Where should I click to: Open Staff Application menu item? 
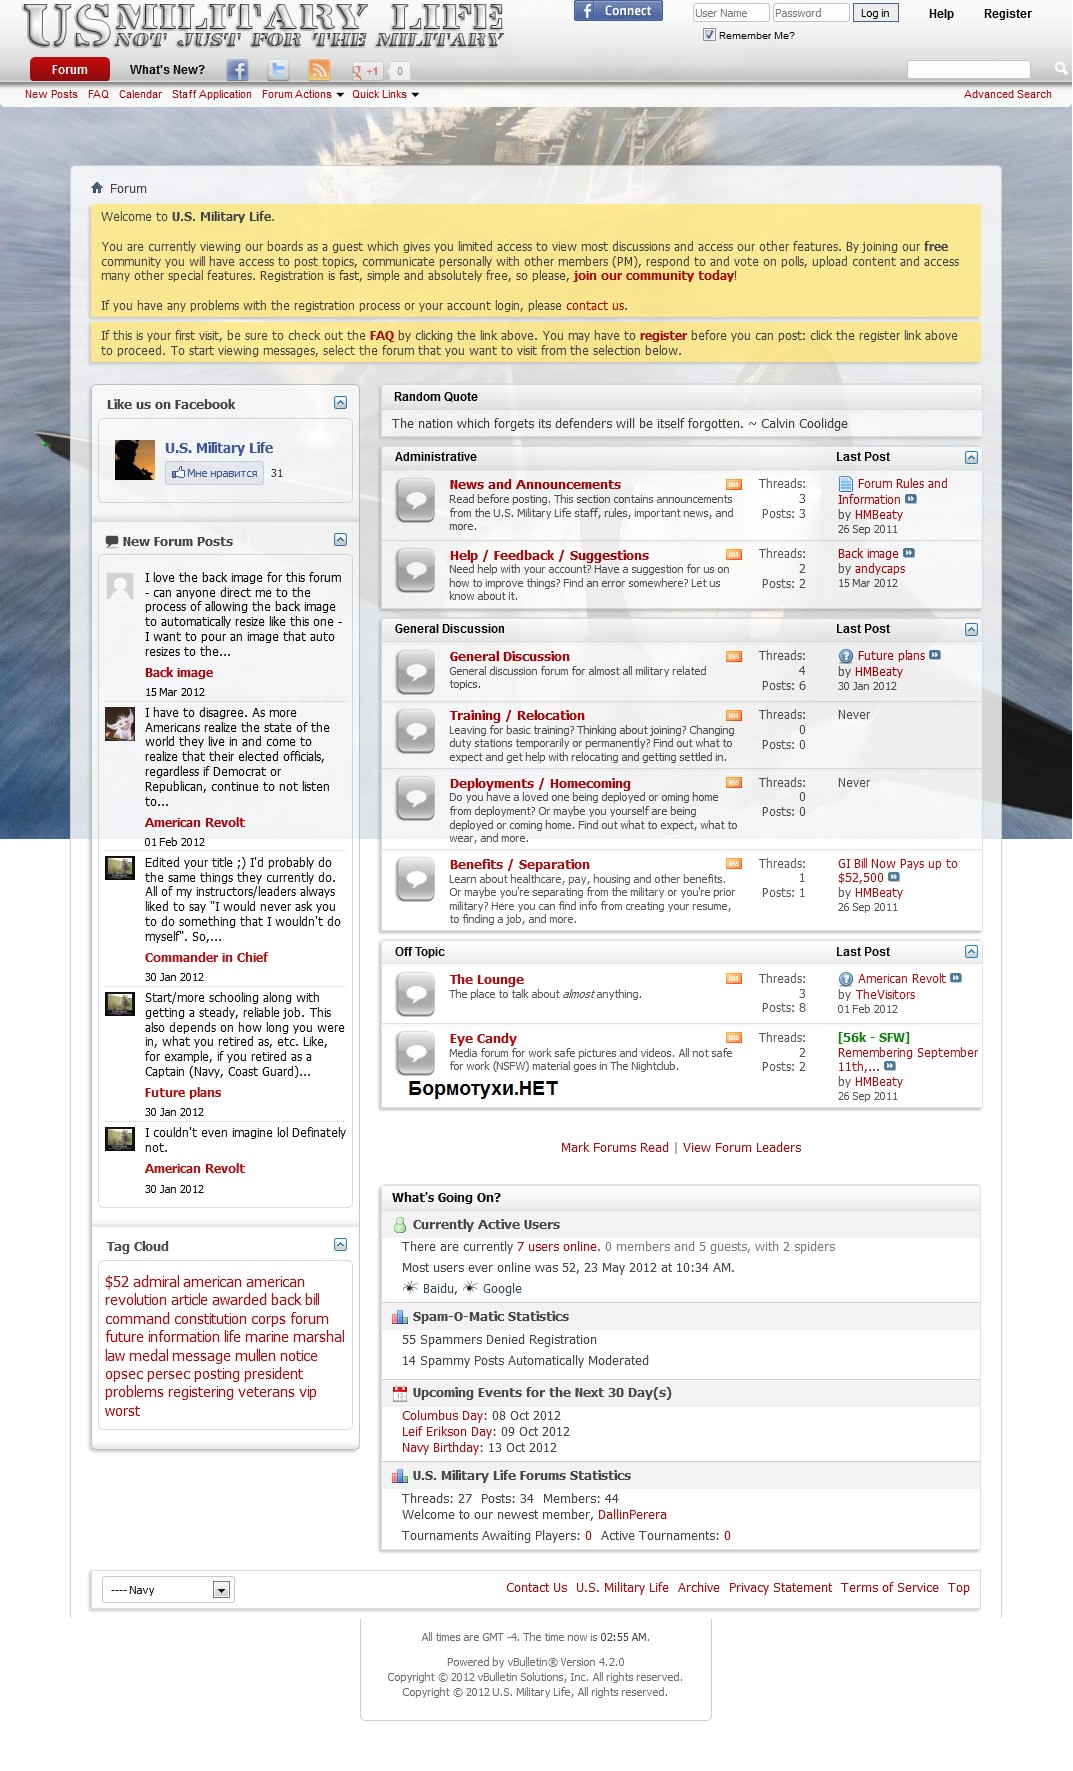(212, 94)
